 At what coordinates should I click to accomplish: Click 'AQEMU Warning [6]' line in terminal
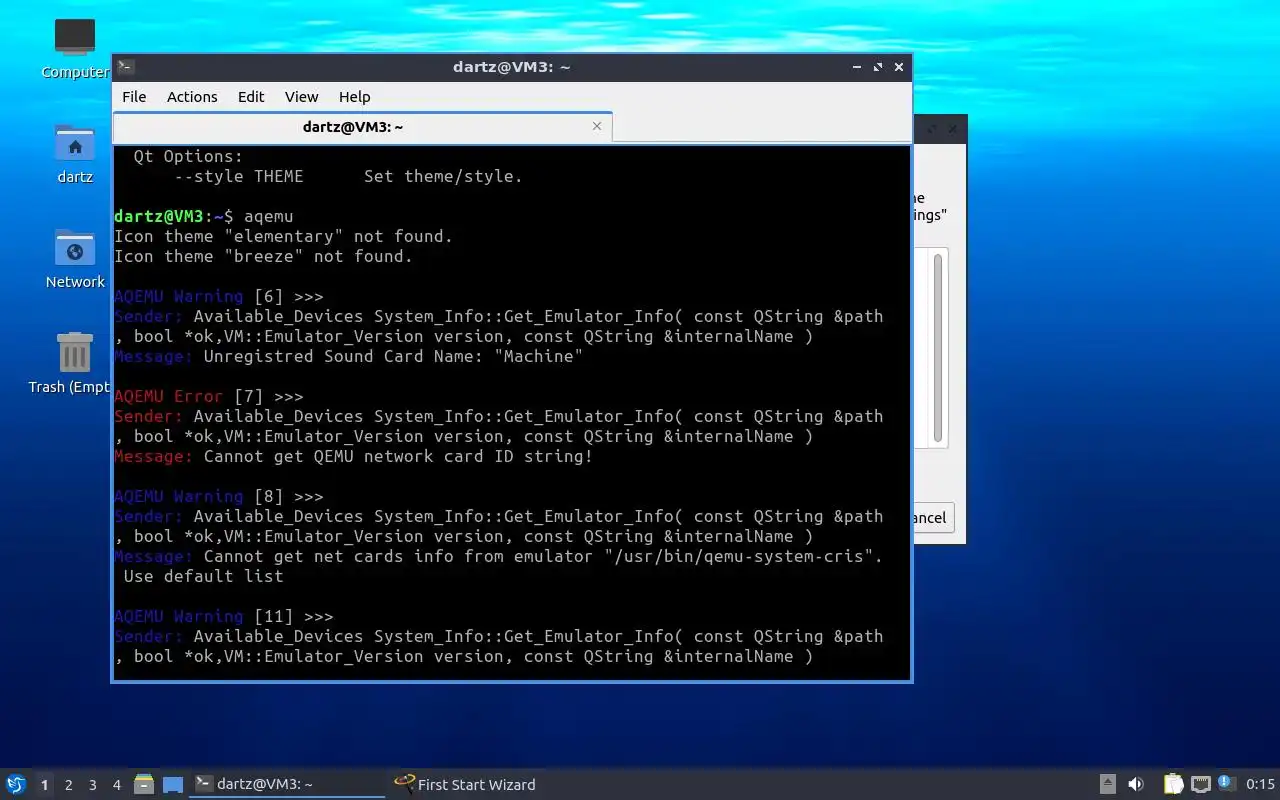(218, 296)
